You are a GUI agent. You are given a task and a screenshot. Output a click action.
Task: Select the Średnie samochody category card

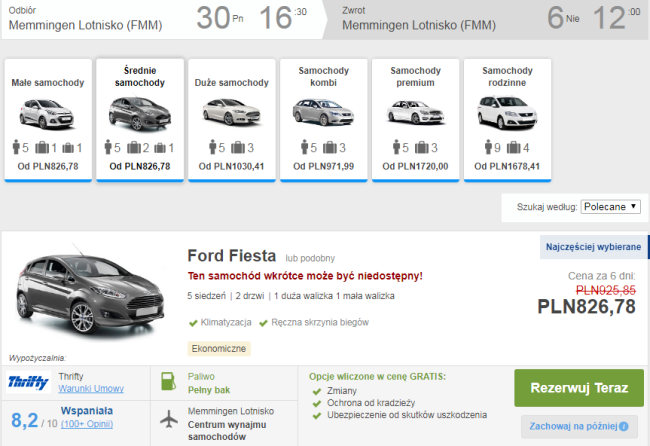point(140,120)
